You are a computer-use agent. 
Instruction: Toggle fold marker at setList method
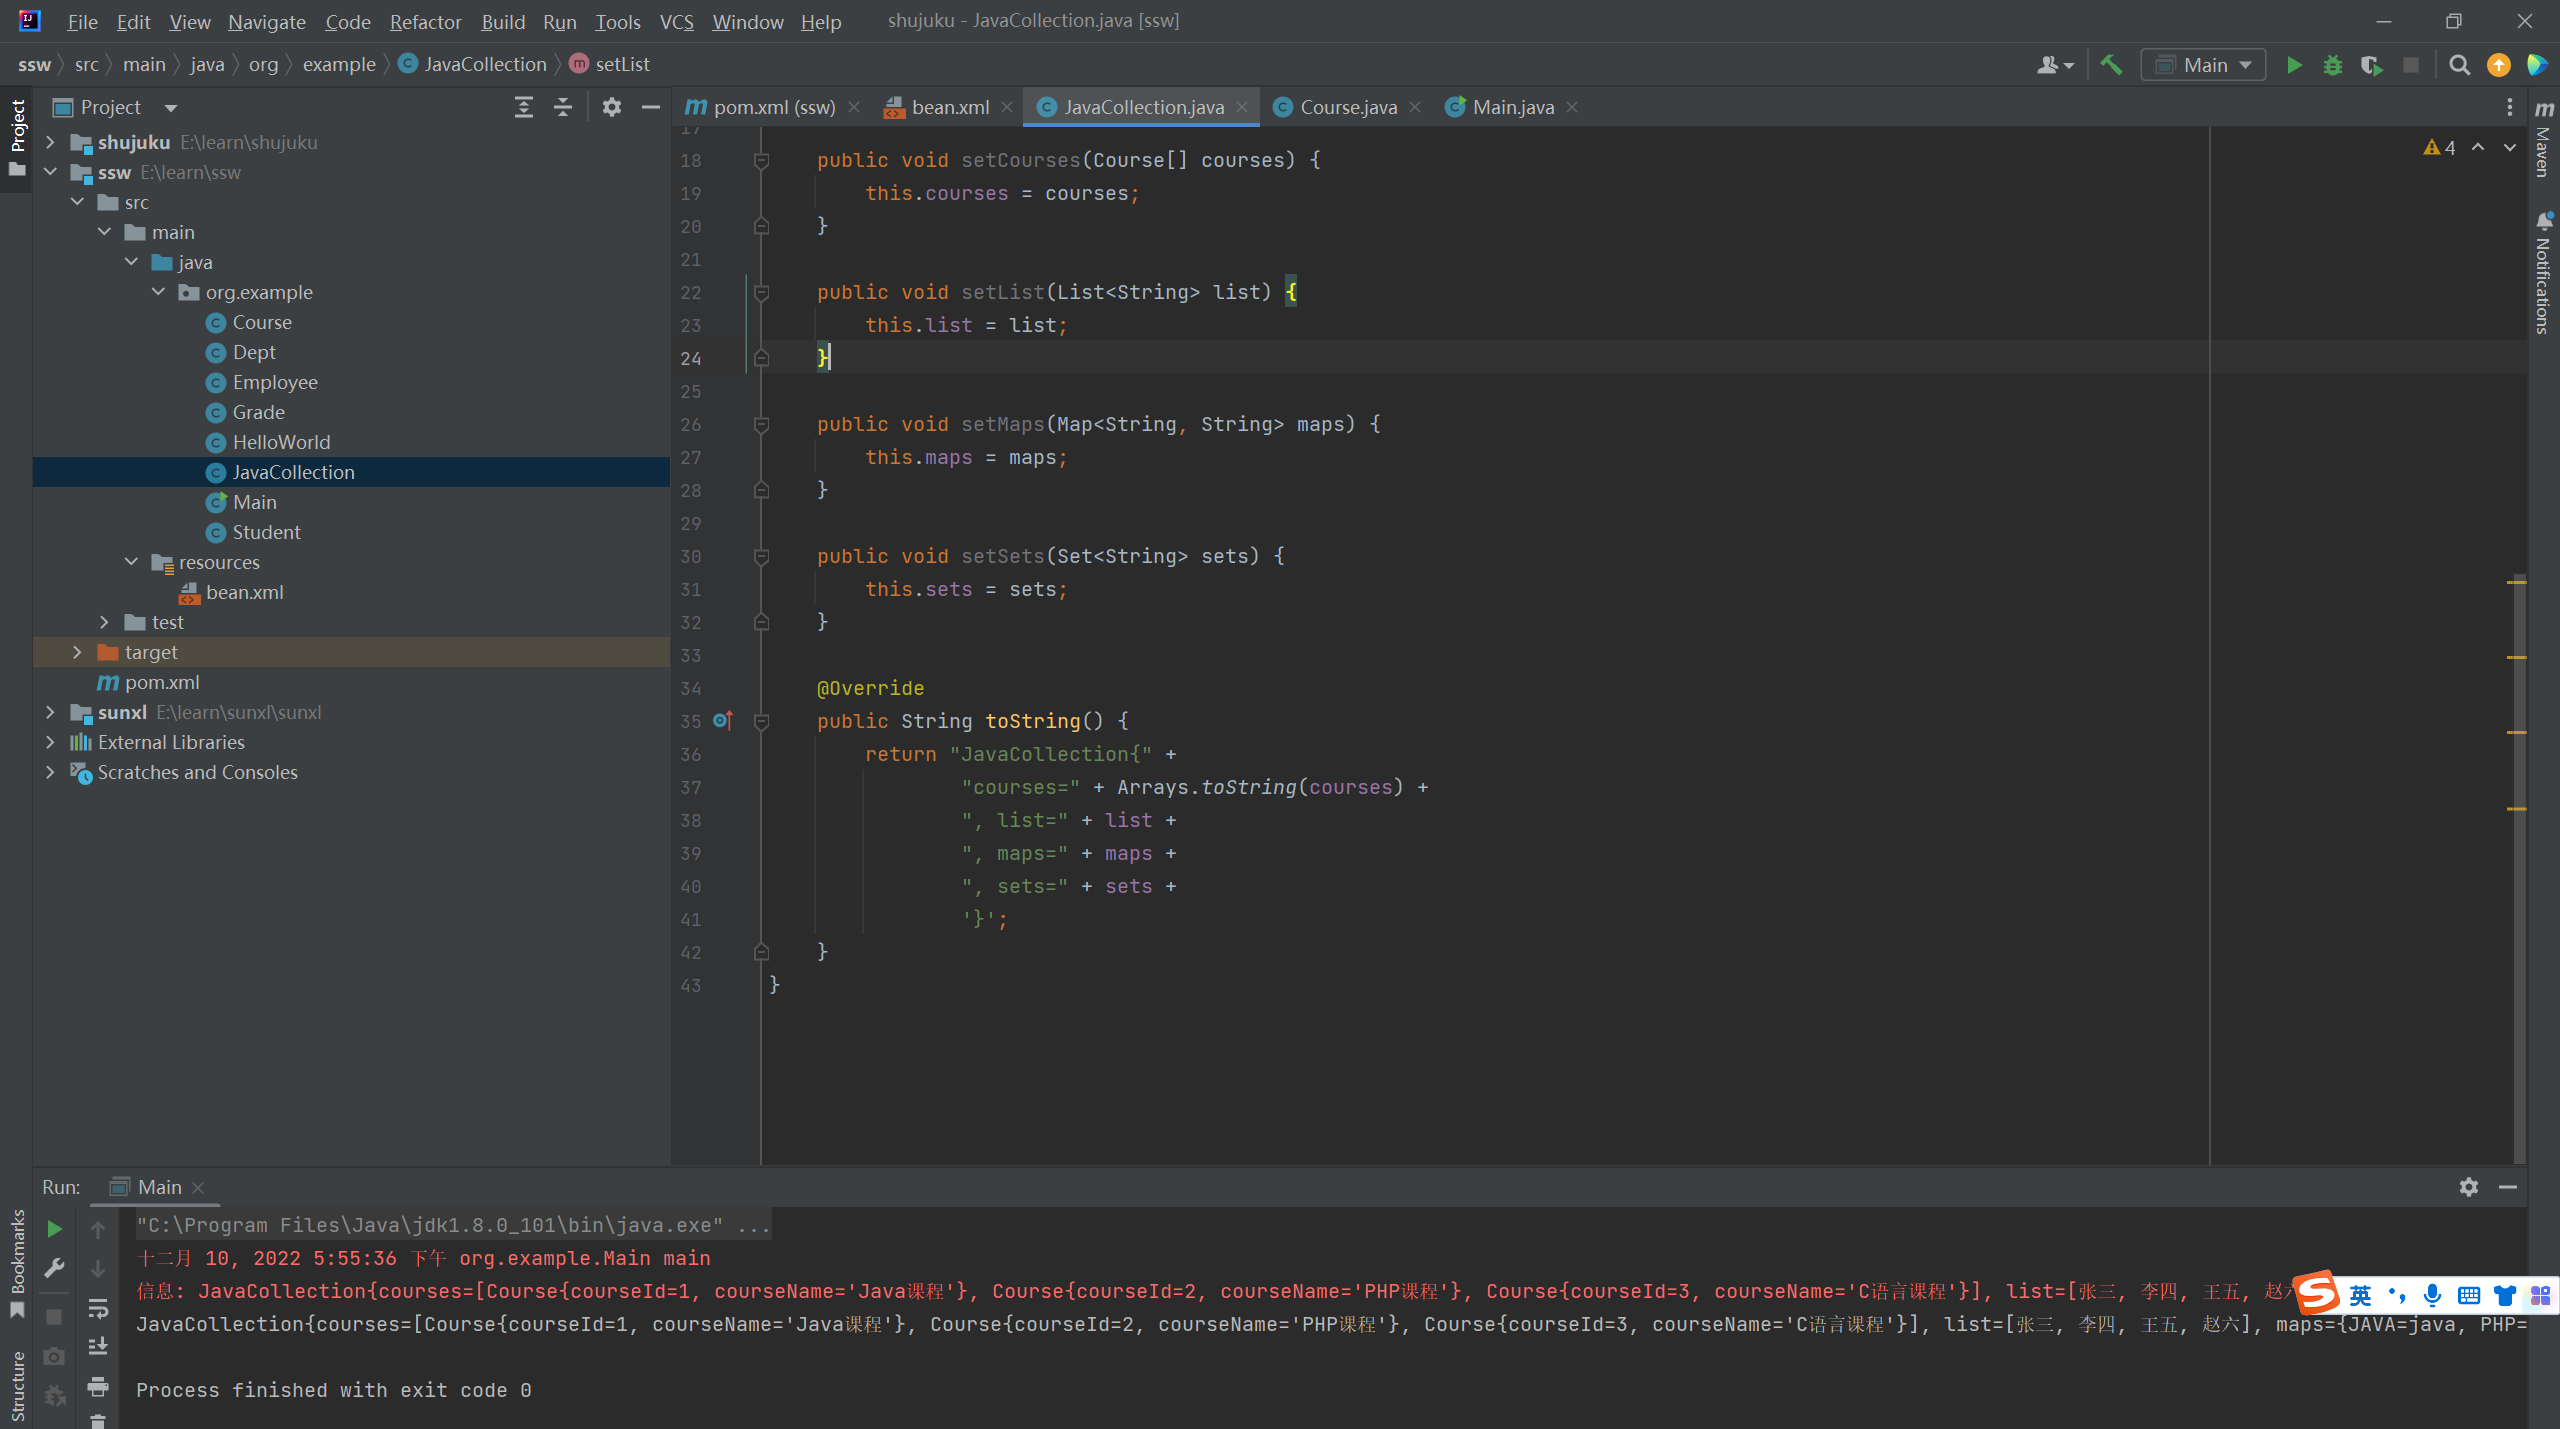[x=761, y=292]
